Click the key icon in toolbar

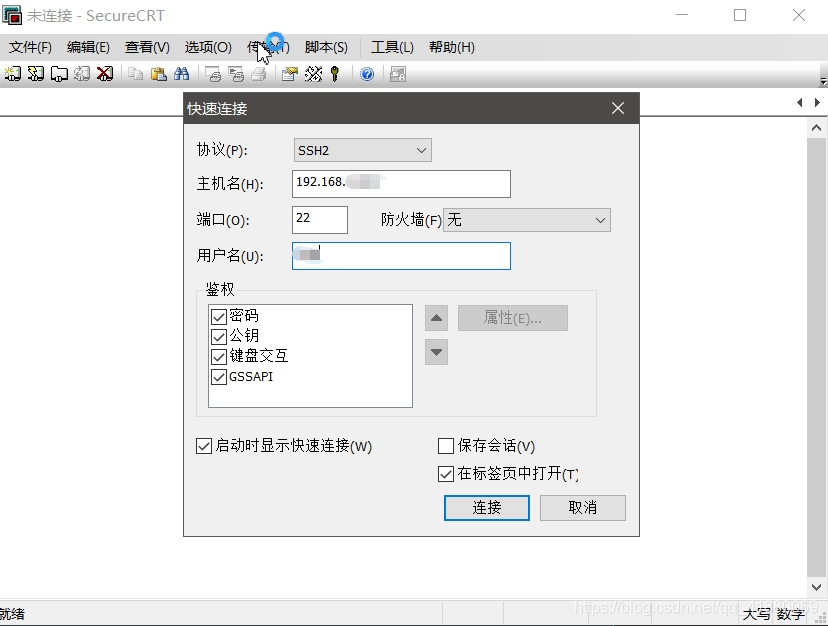coord(335,74)
